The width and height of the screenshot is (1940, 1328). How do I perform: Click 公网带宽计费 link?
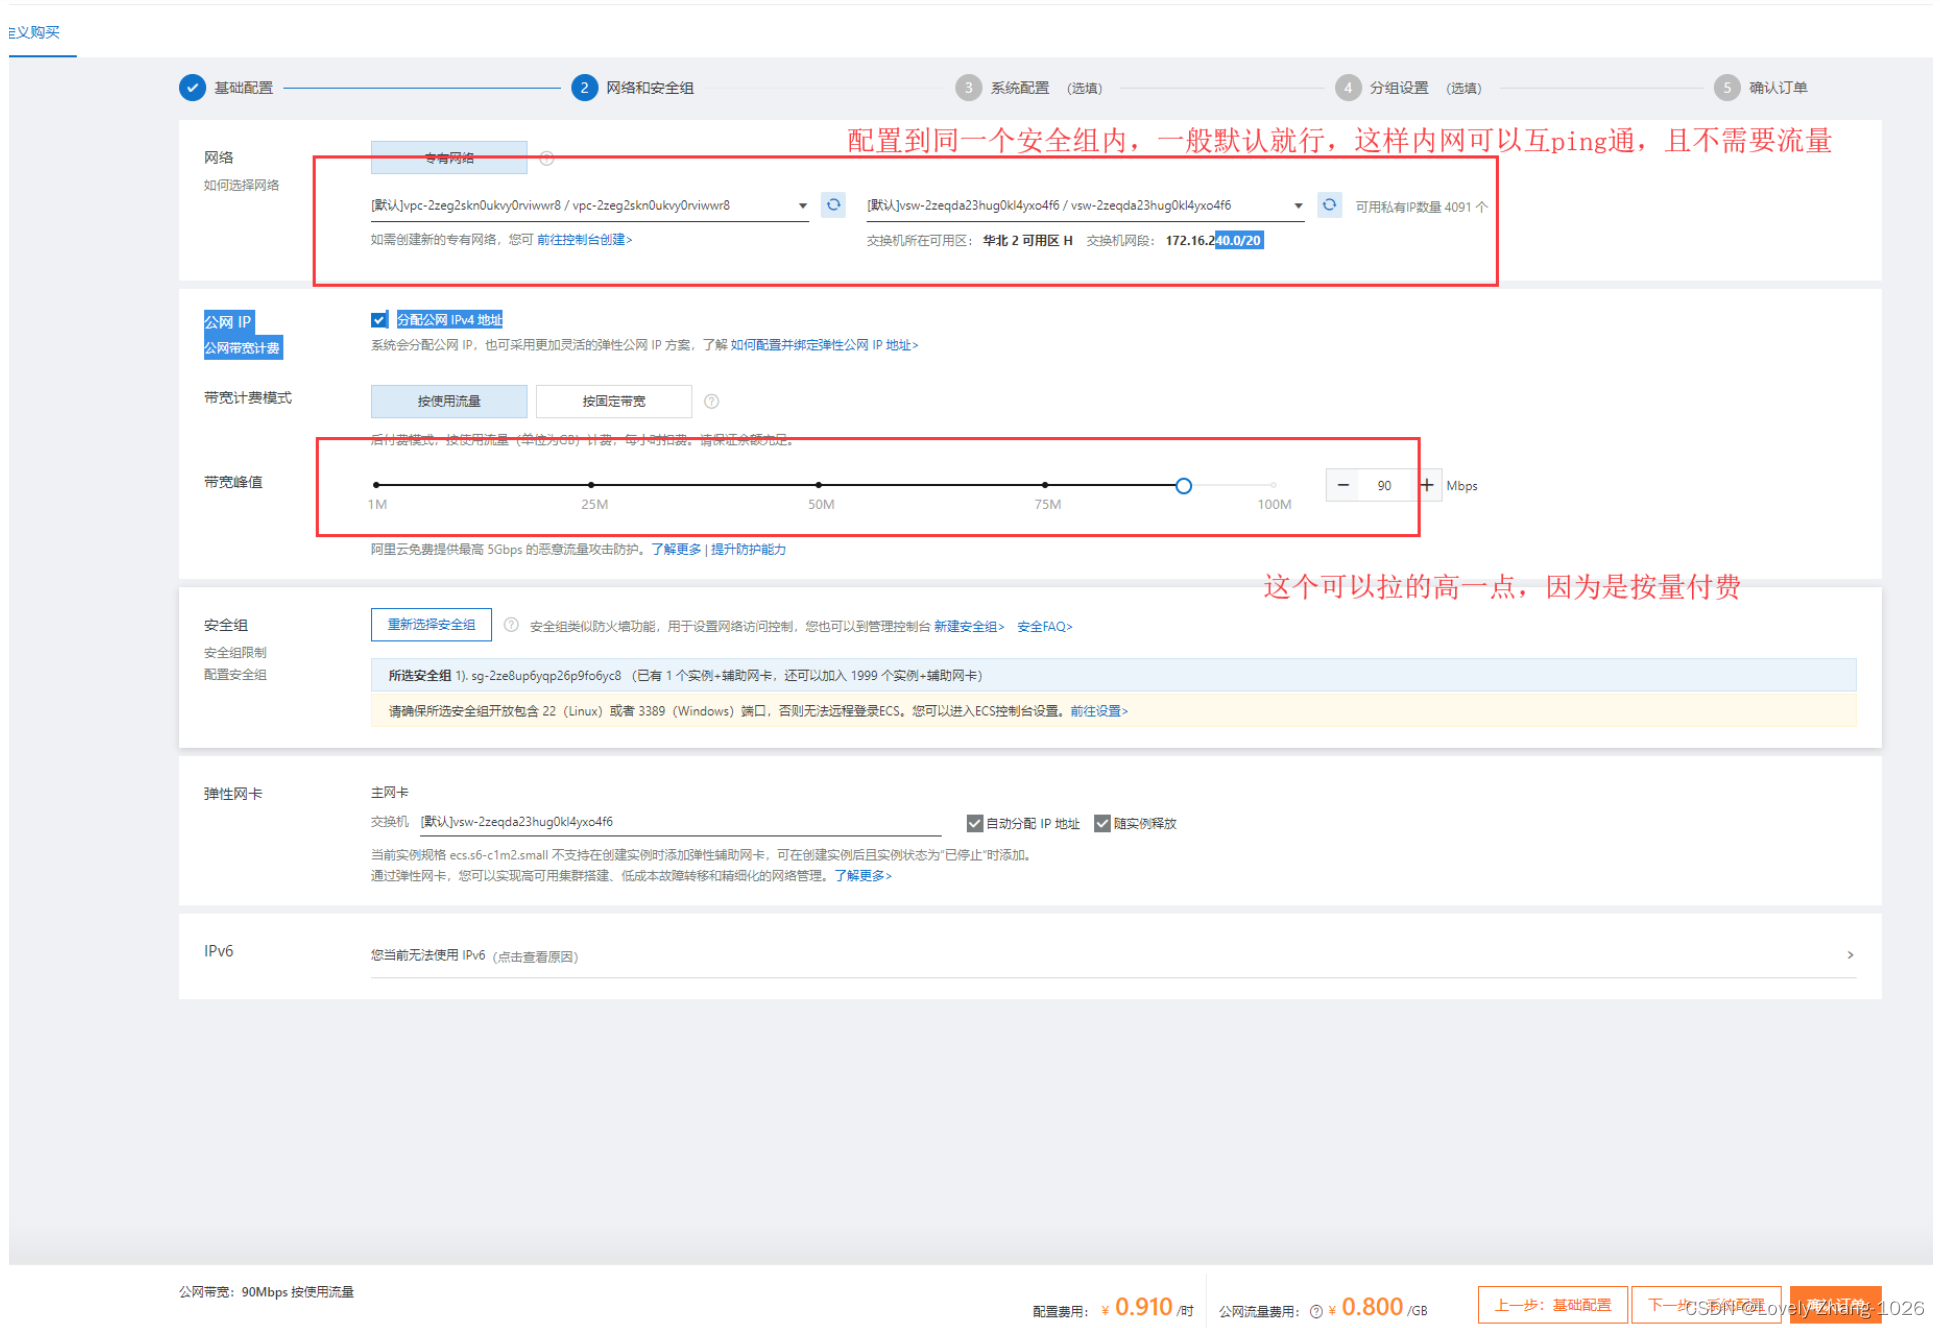tap(243, 348)
